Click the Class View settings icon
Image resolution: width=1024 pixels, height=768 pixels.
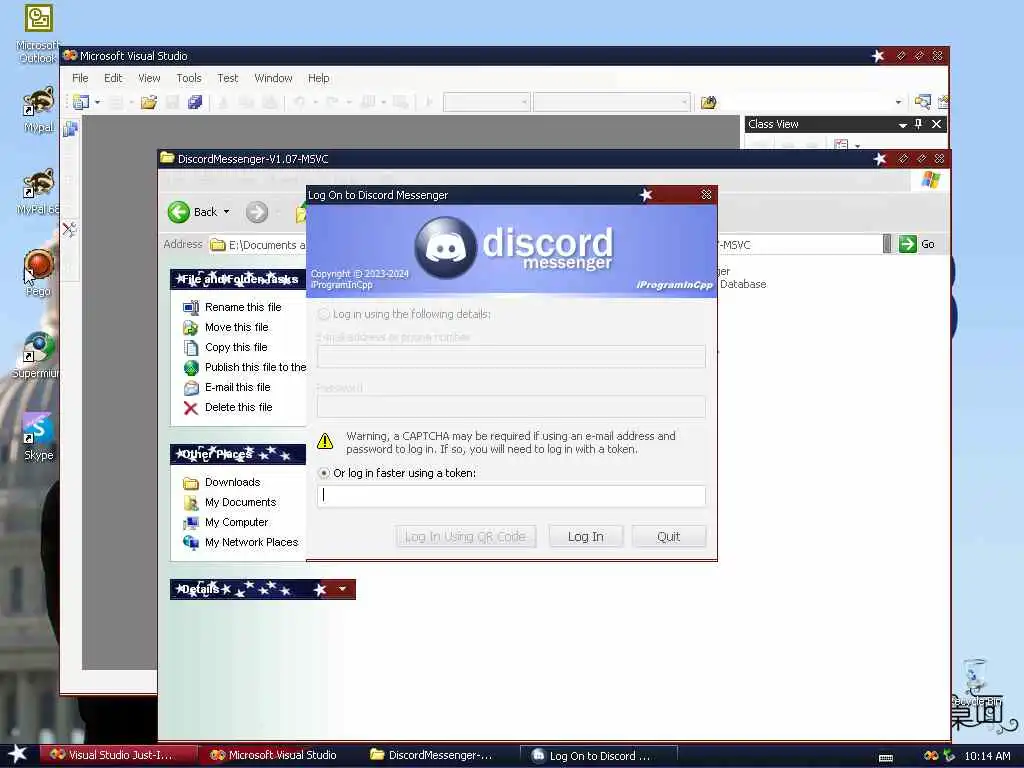841,145
